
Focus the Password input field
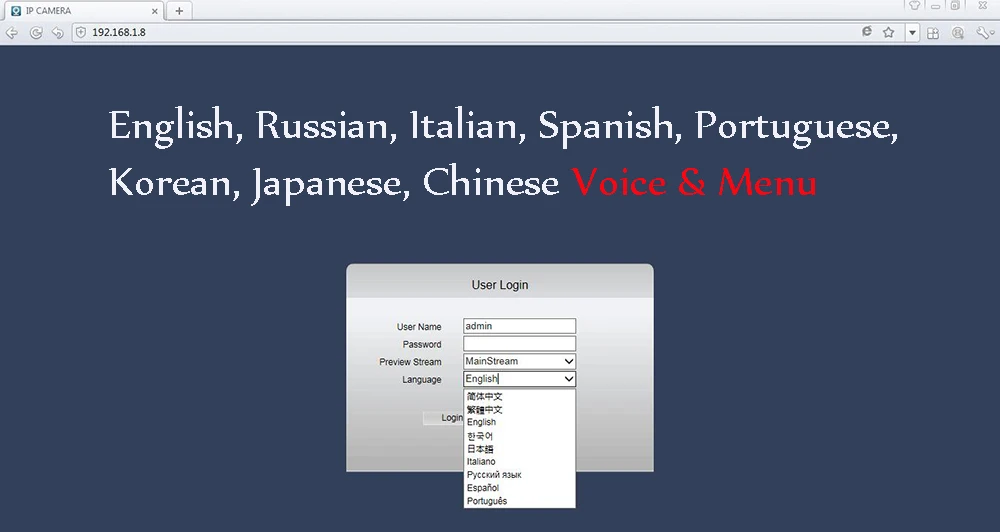[x=519, y=344]
